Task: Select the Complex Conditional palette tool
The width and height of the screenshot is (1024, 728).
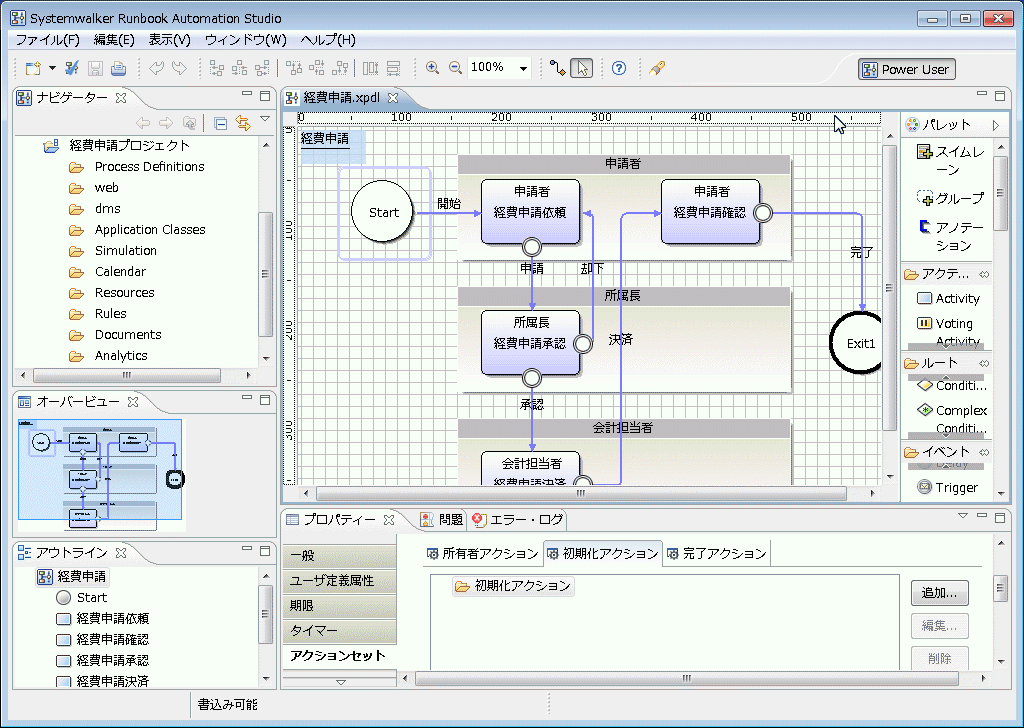Action: (952, 419)
